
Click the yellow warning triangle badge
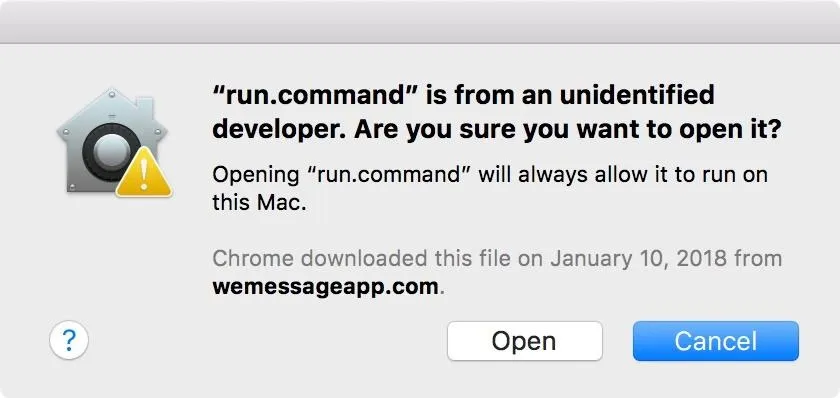click(x=144, y=172)
